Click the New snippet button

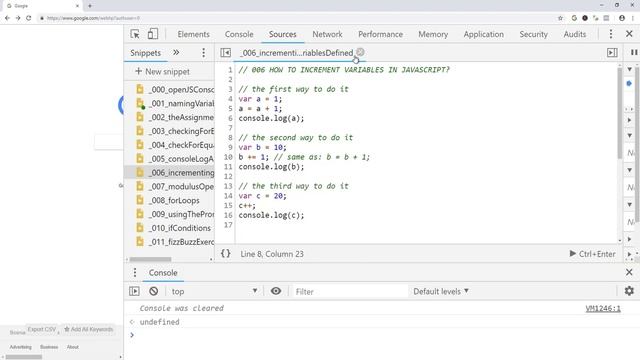pos(162,71)
